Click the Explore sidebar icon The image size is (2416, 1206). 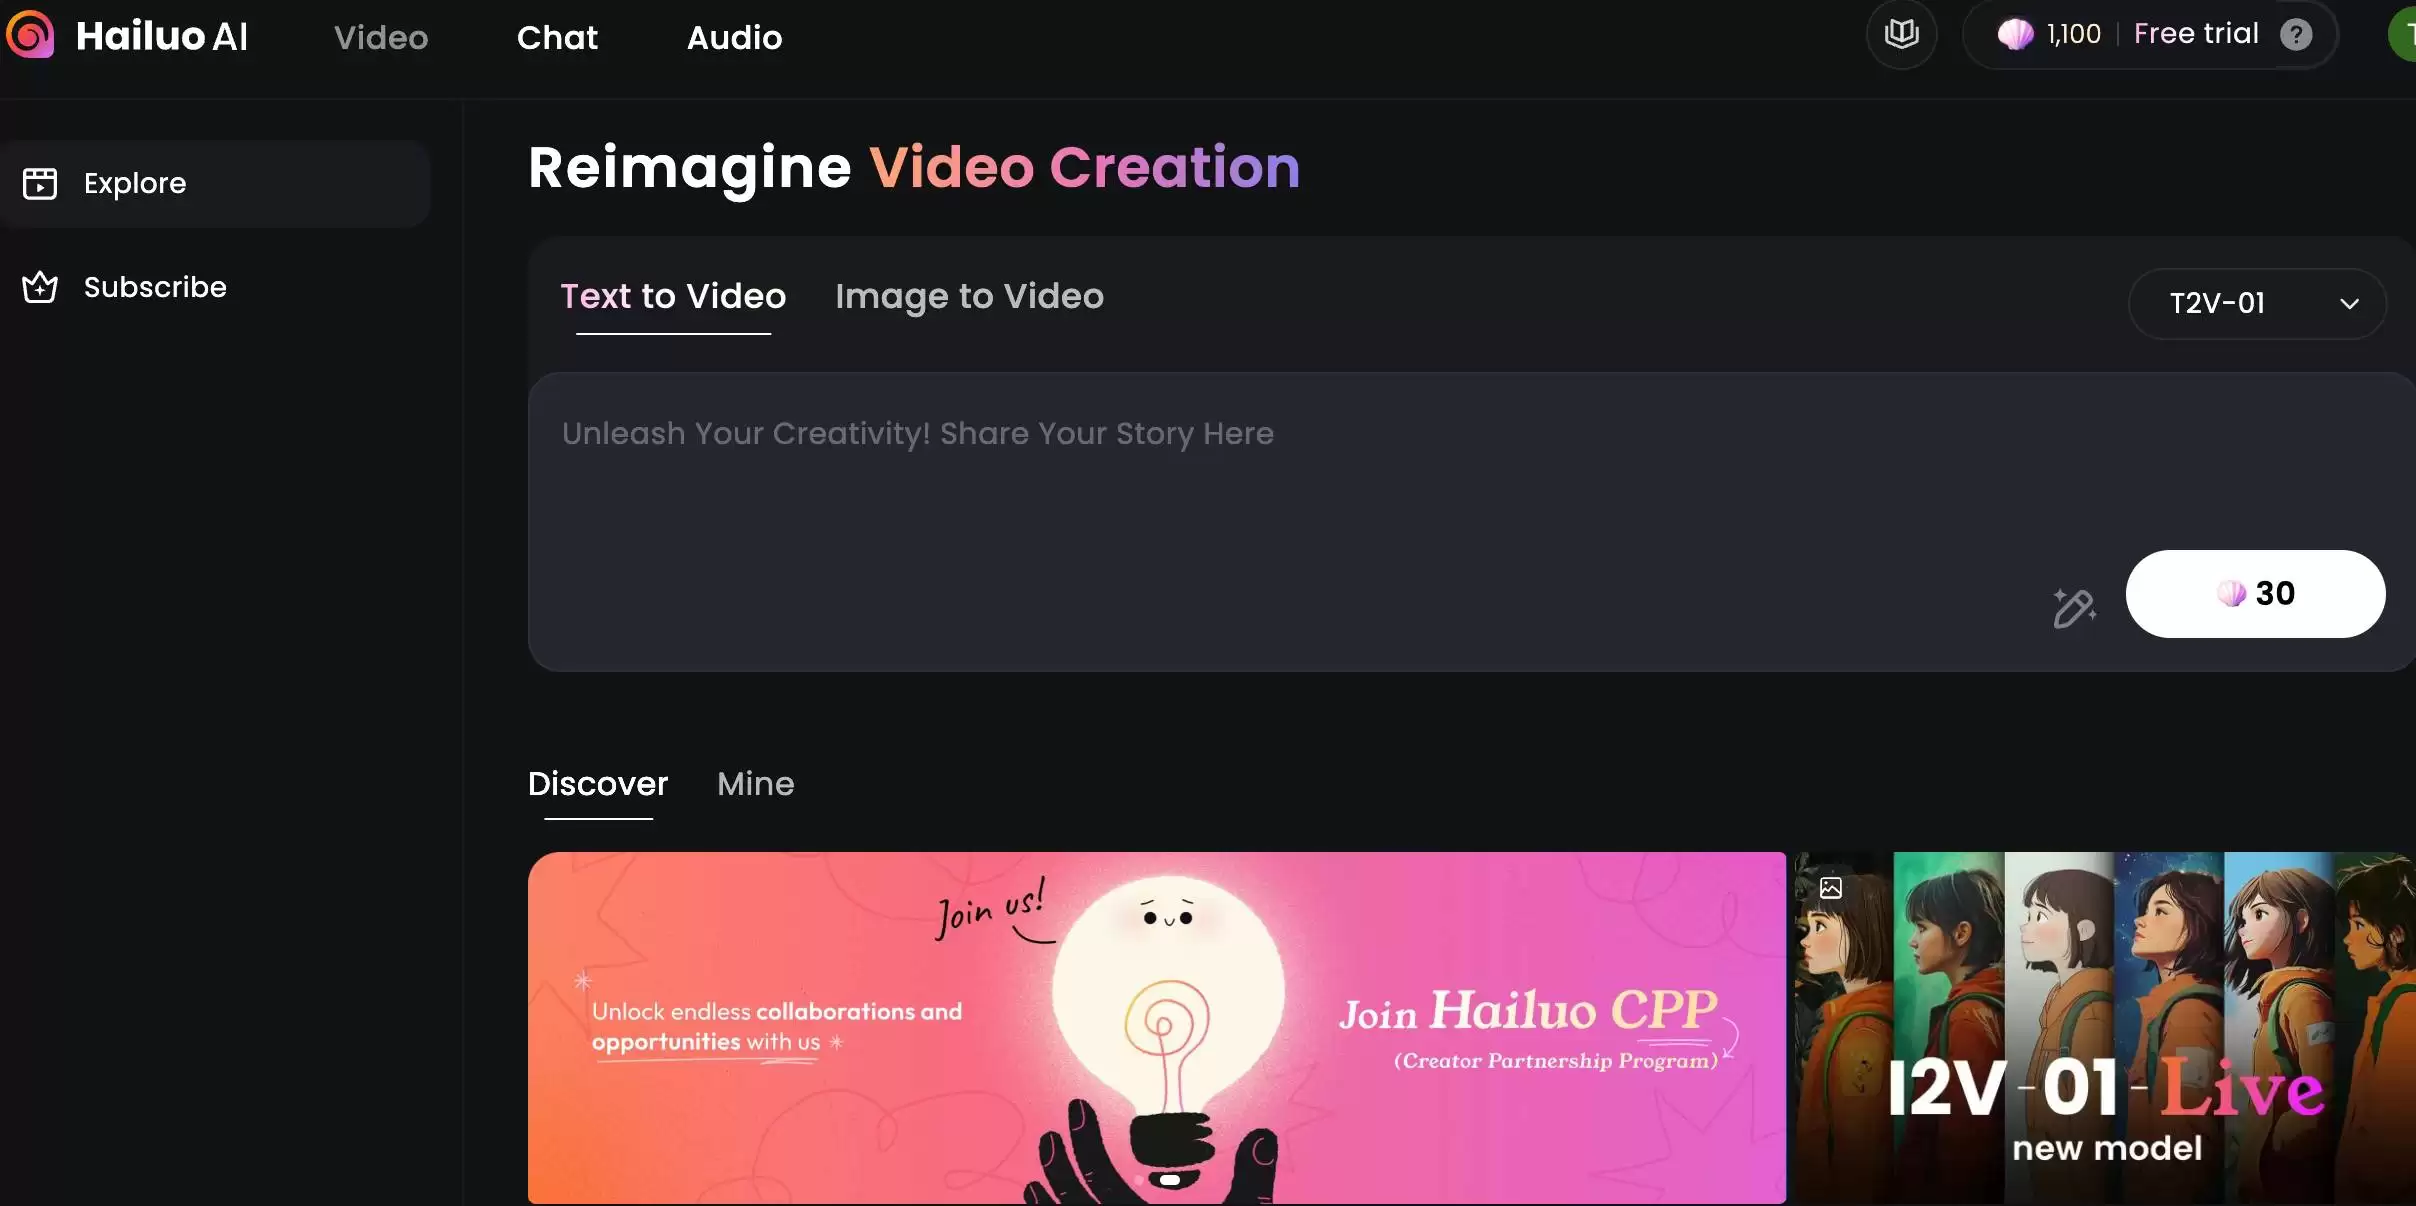[40, 183]
